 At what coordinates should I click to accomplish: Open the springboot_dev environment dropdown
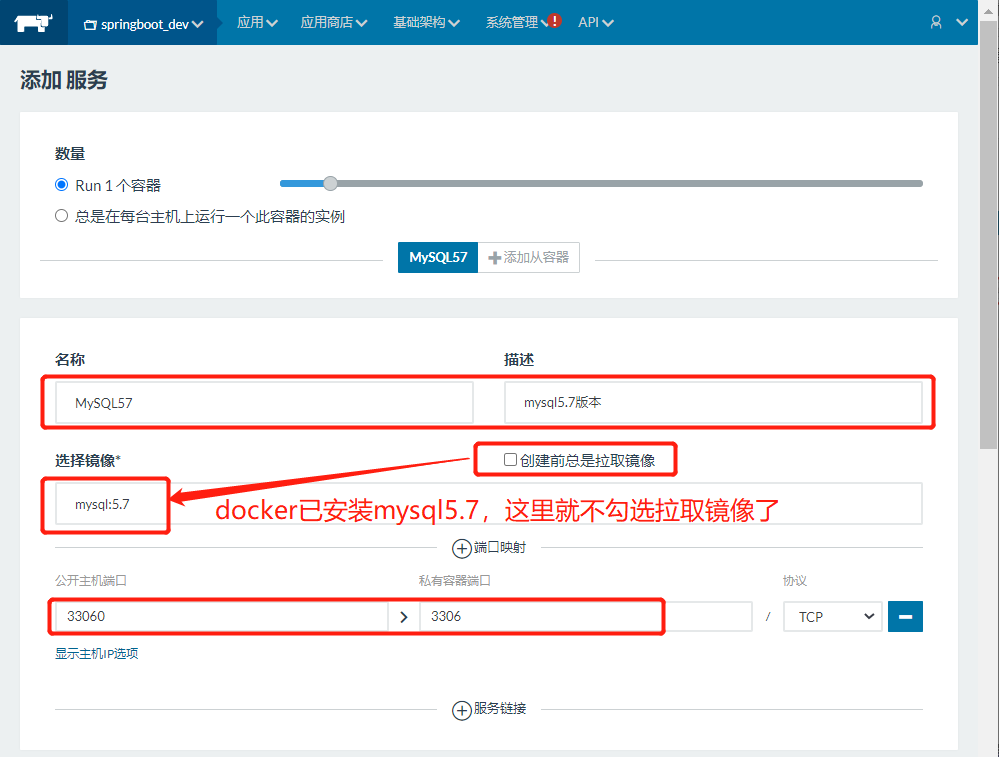click(x=143, y=24)
